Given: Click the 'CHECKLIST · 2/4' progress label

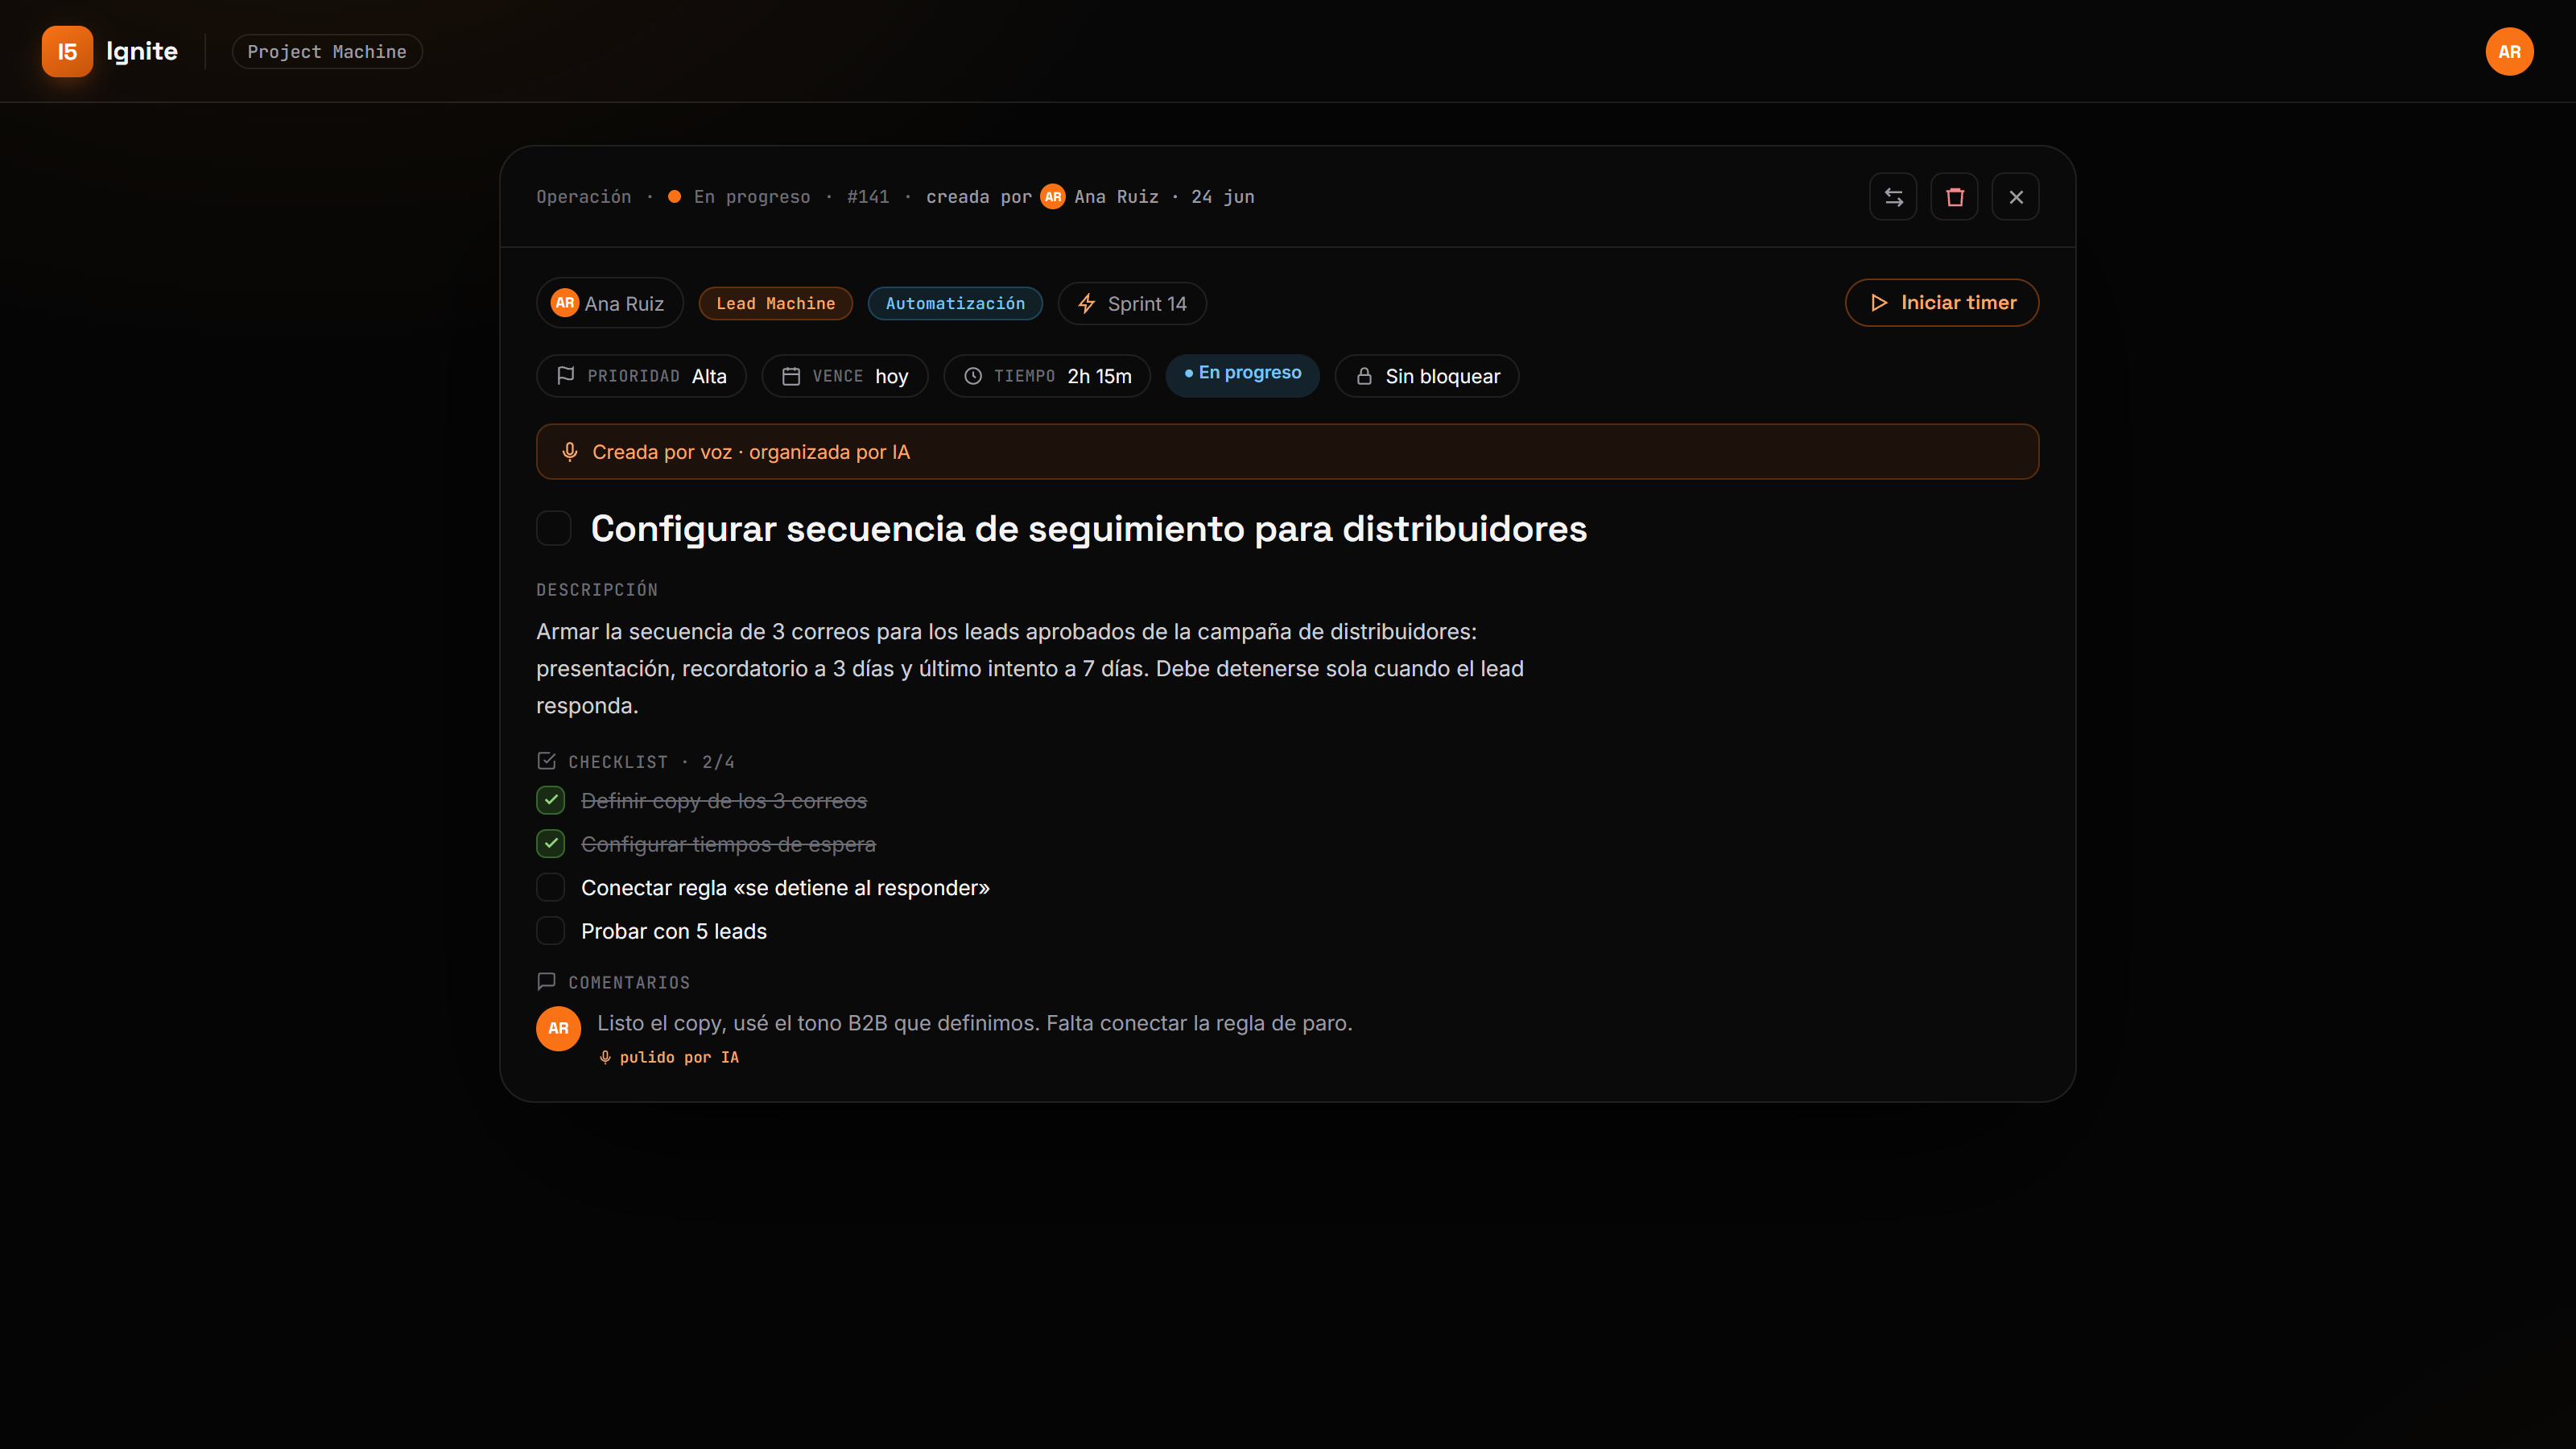Looking at the screenshot, I should (x=651, y=762).
